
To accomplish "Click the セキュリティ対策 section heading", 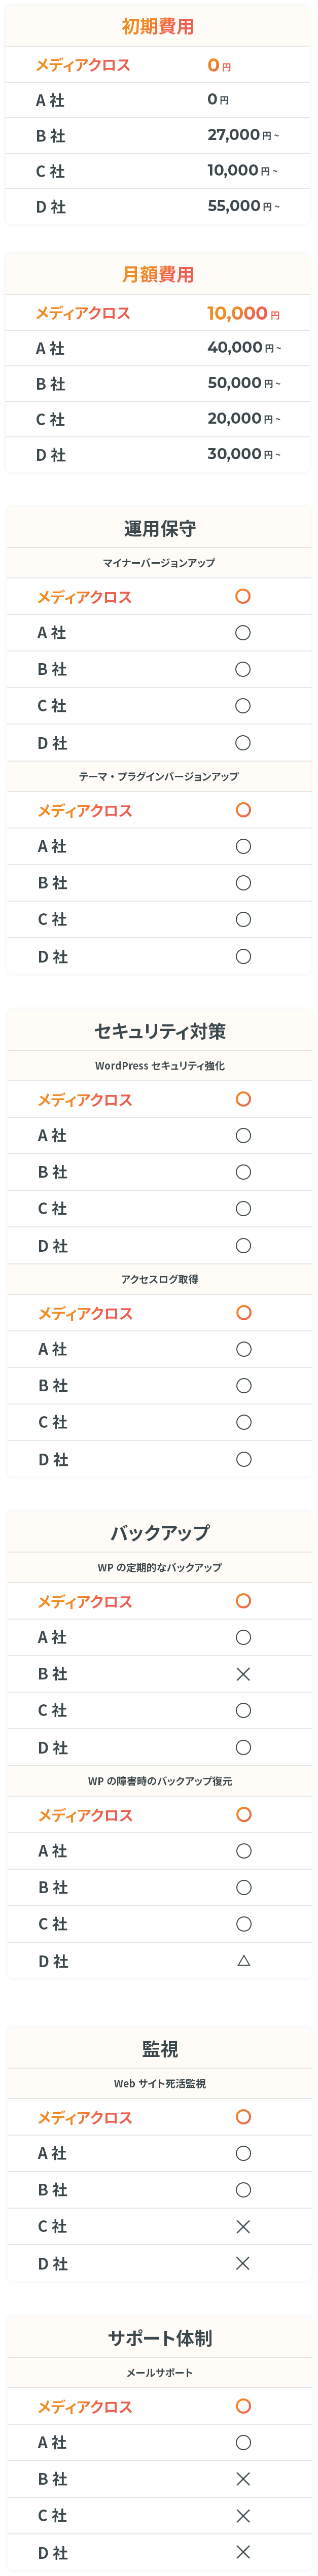I will coord(160,1031).
